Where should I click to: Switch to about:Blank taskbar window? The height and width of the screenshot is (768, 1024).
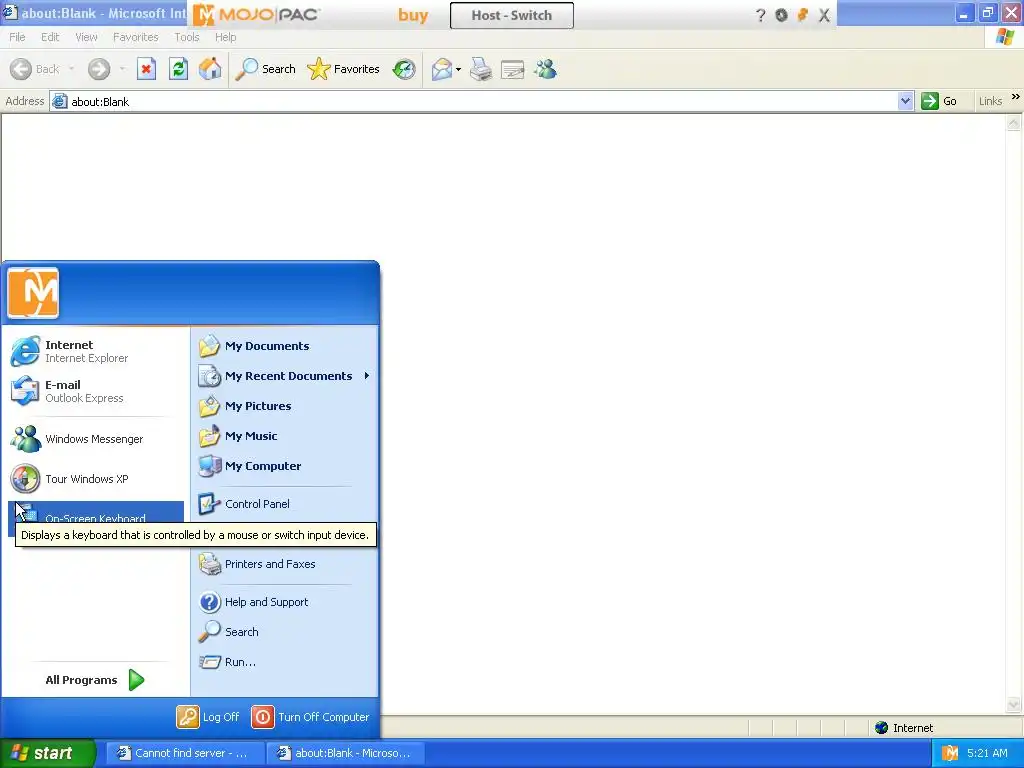point(345,753)
